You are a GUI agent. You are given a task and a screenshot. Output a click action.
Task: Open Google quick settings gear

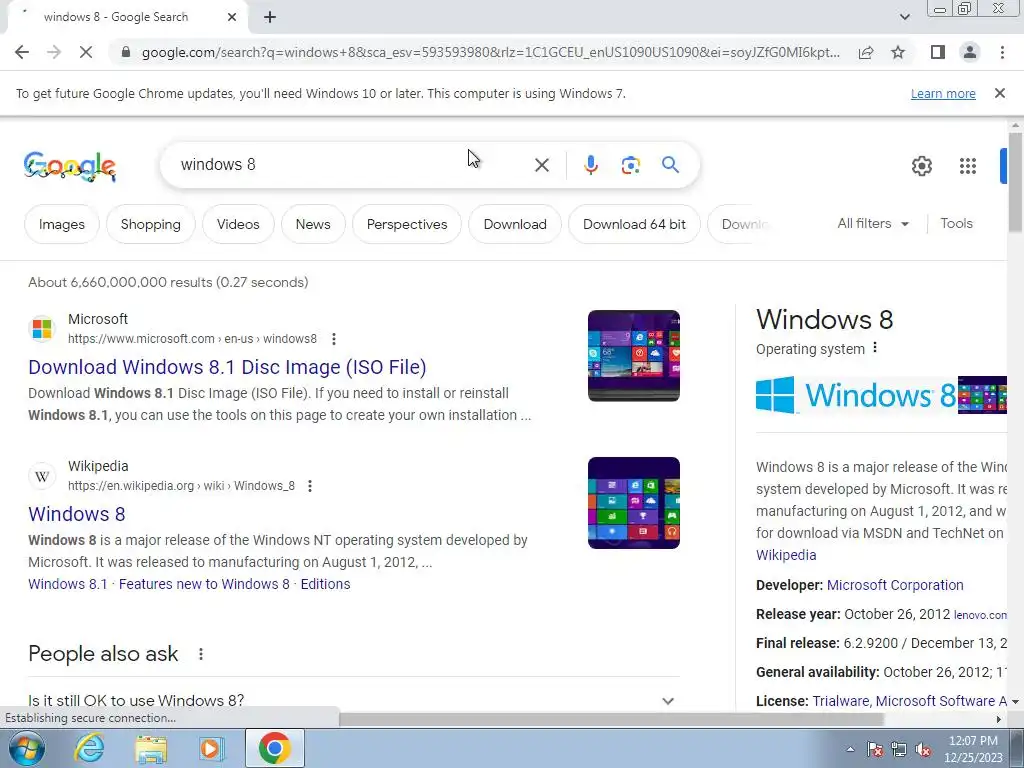[921, 166]
